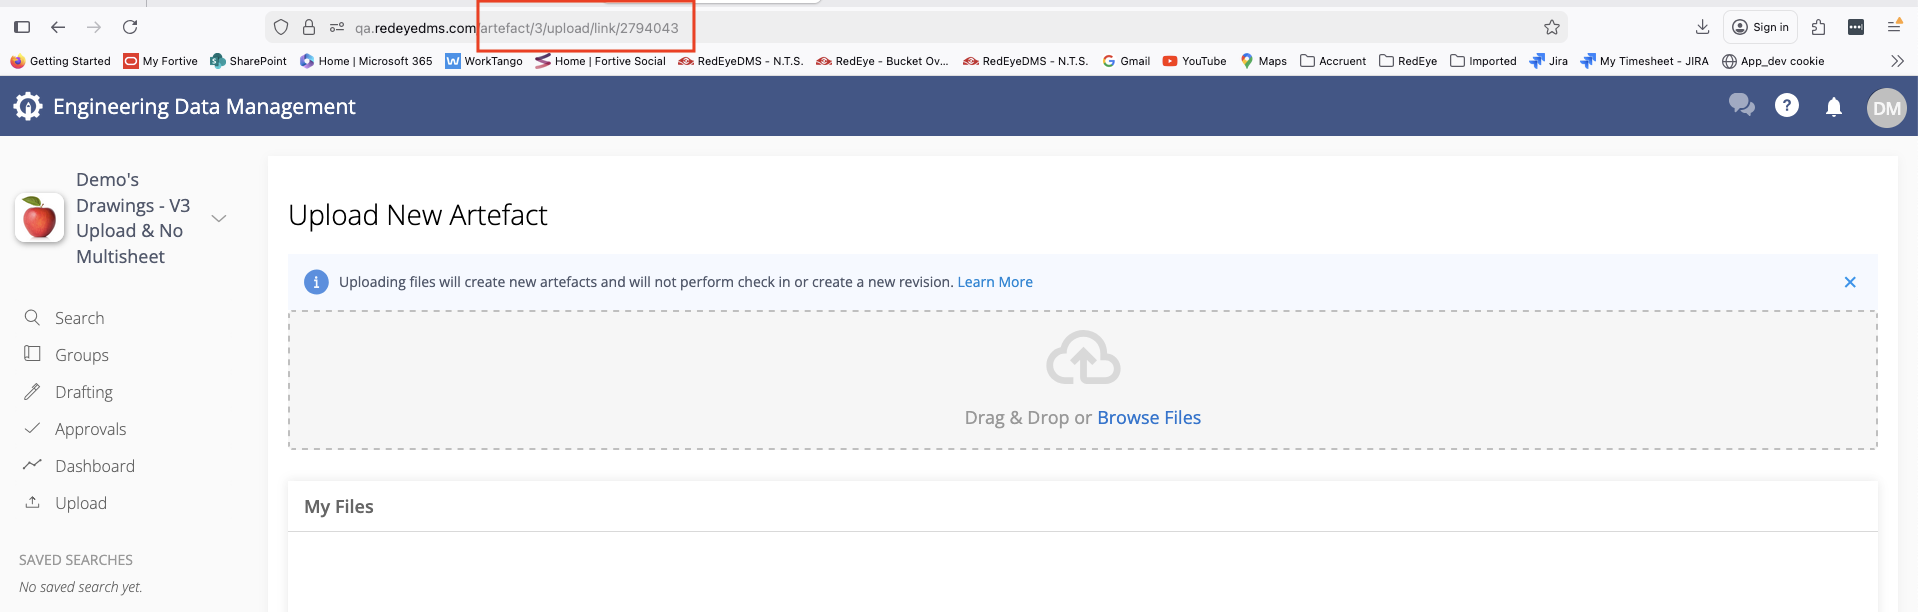Open Drafting in the sidebar
1918x612 pixels.
pyautogui.click(x=83, y=392)
